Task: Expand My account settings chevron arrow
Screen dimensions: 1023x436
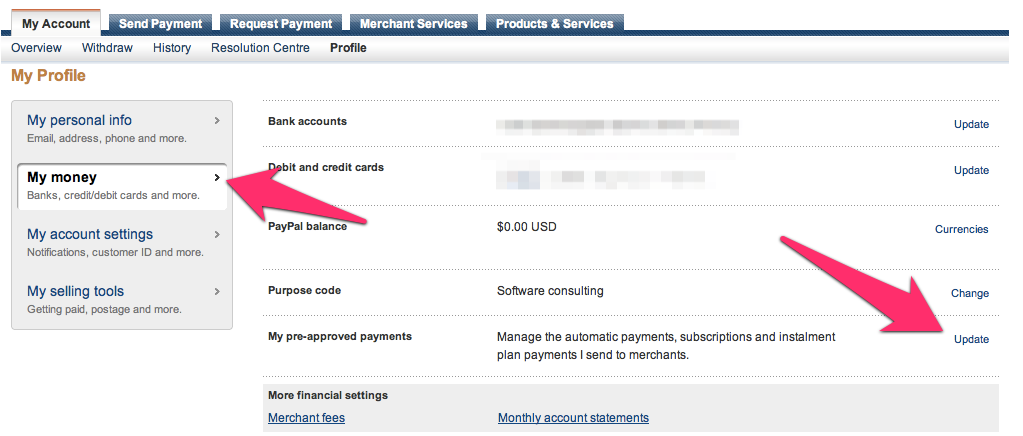Action: [217, 234]
